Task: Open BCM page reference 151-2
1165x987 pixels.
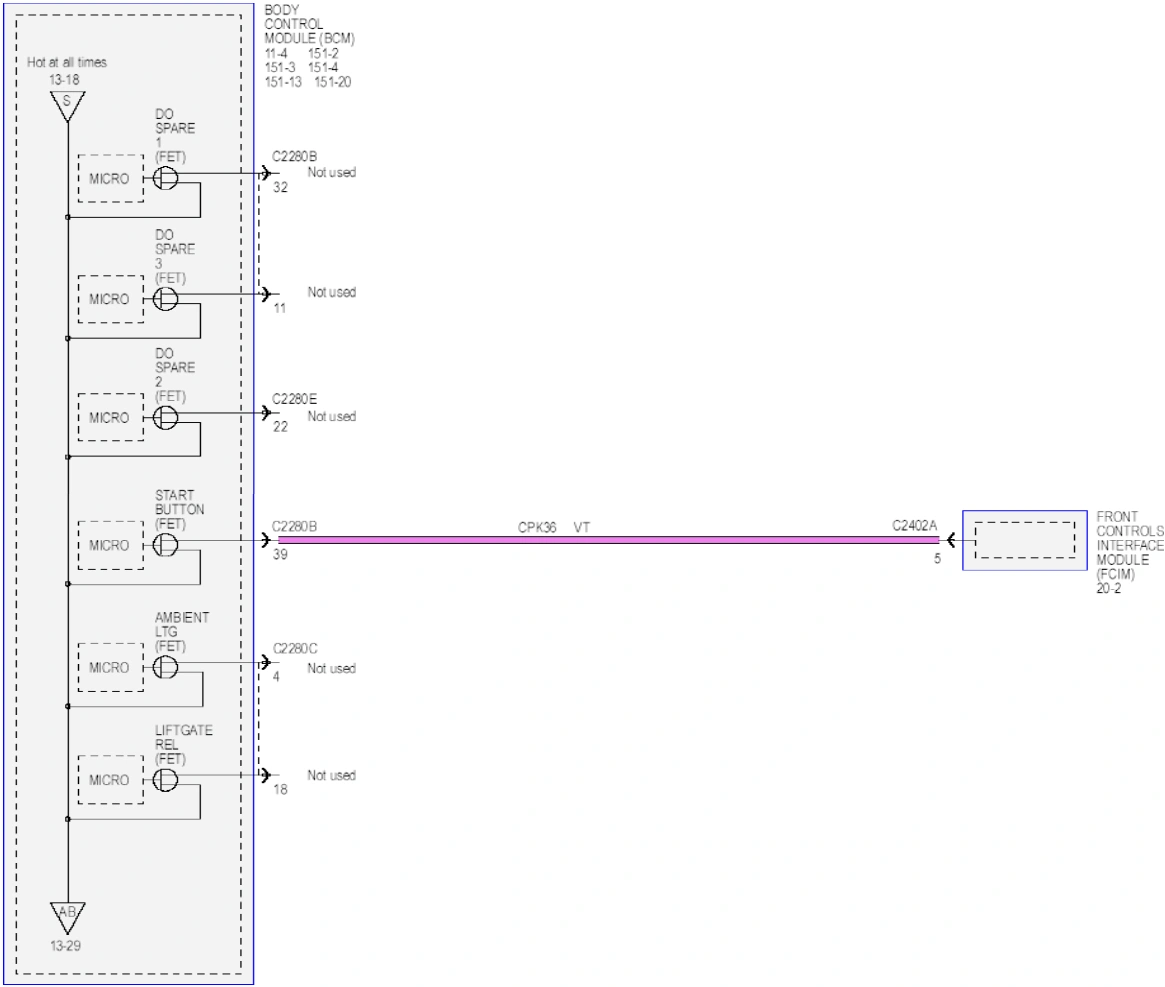Action: pyautogui.click(x=323, y=54)
